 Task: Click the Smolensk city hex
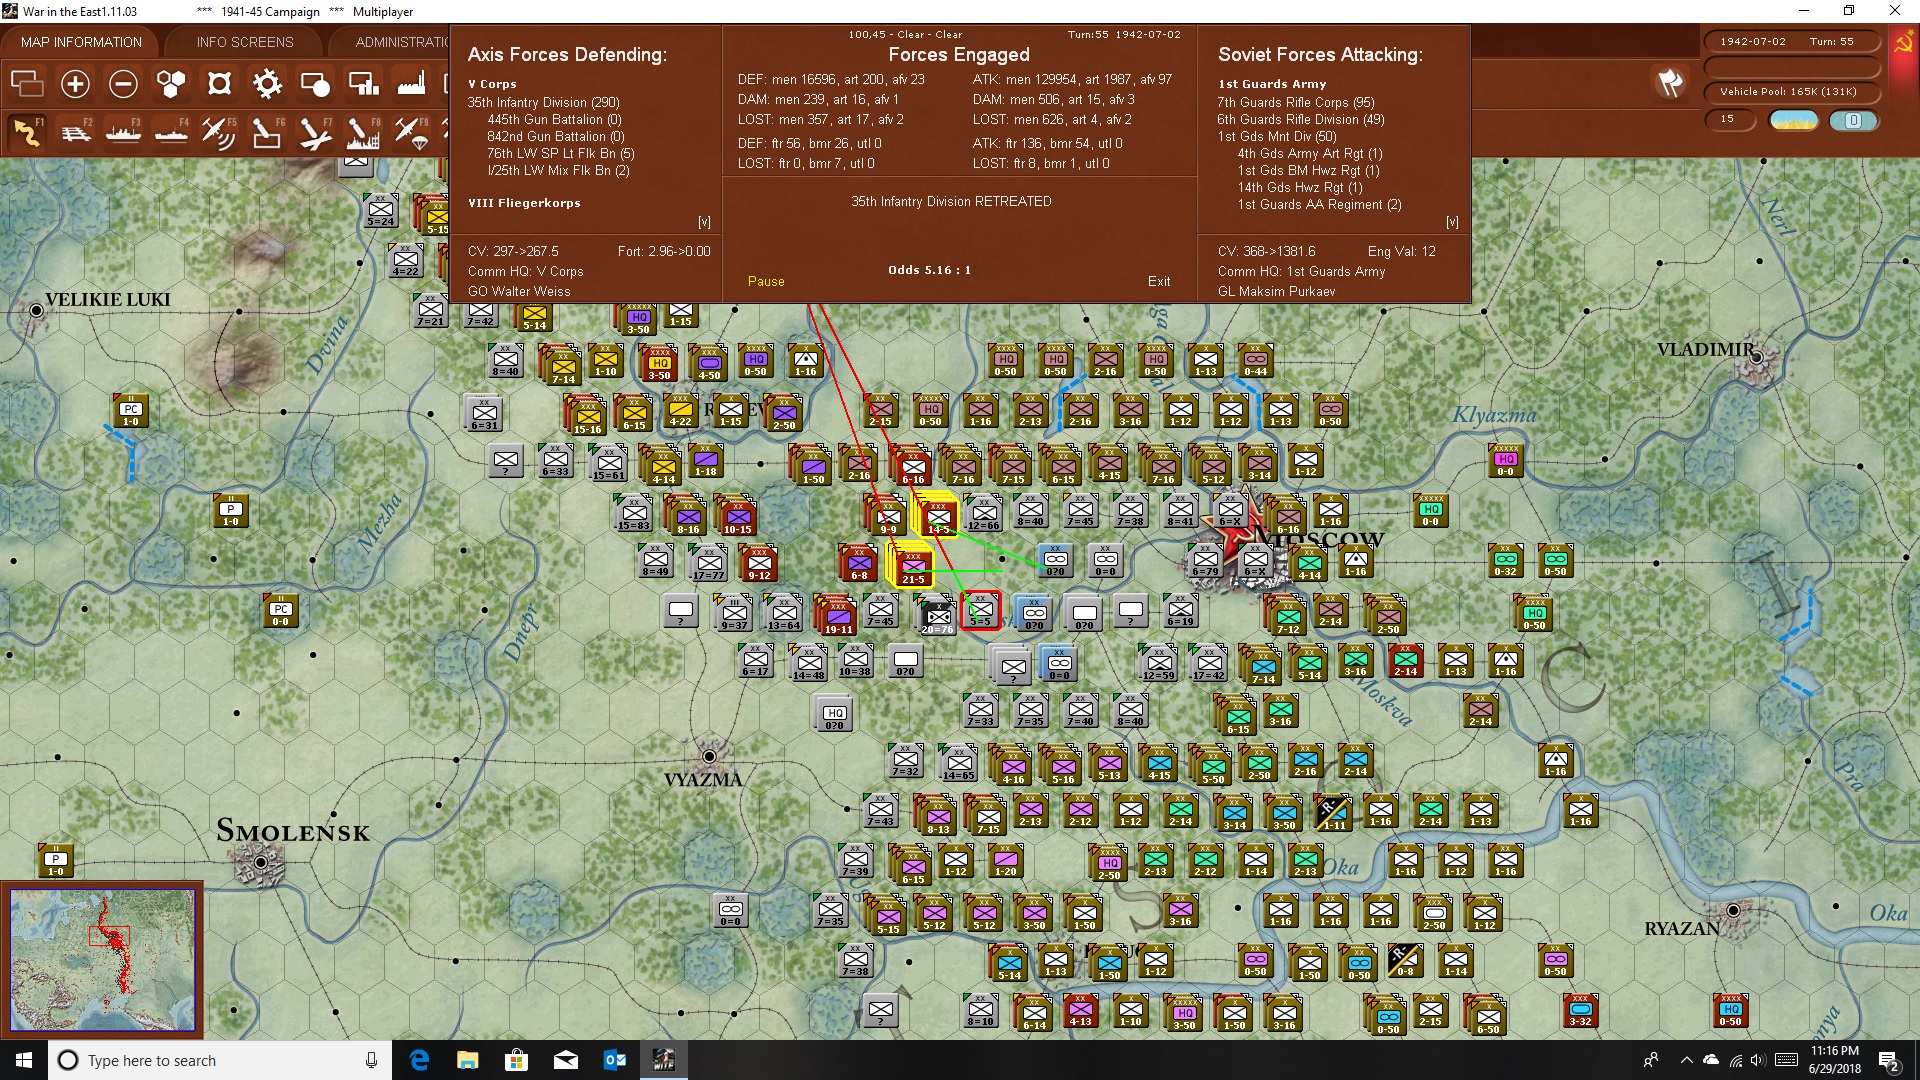(x=261, y=862)
